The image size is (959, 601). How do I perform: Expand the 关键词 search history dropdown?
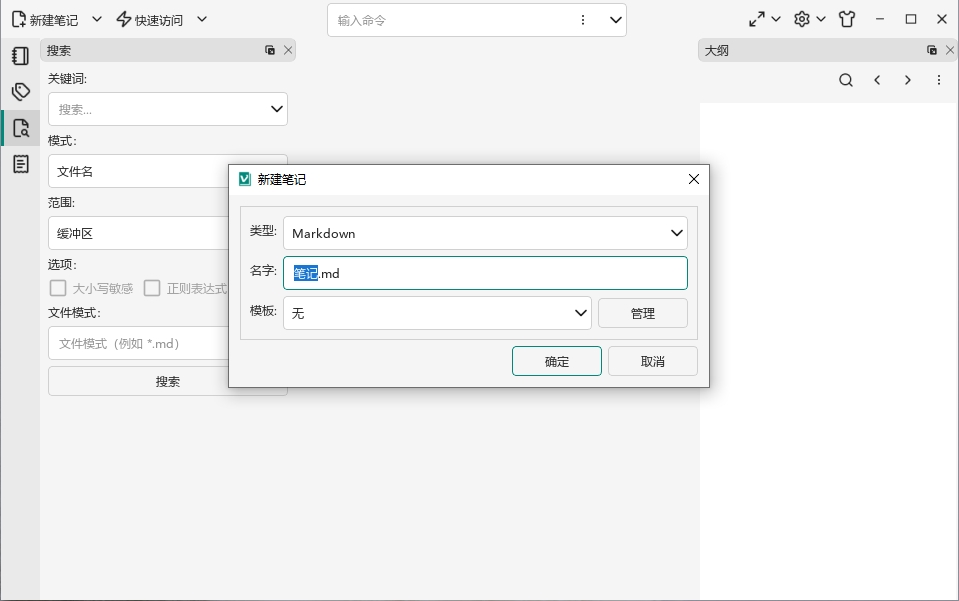click(276, 109)
